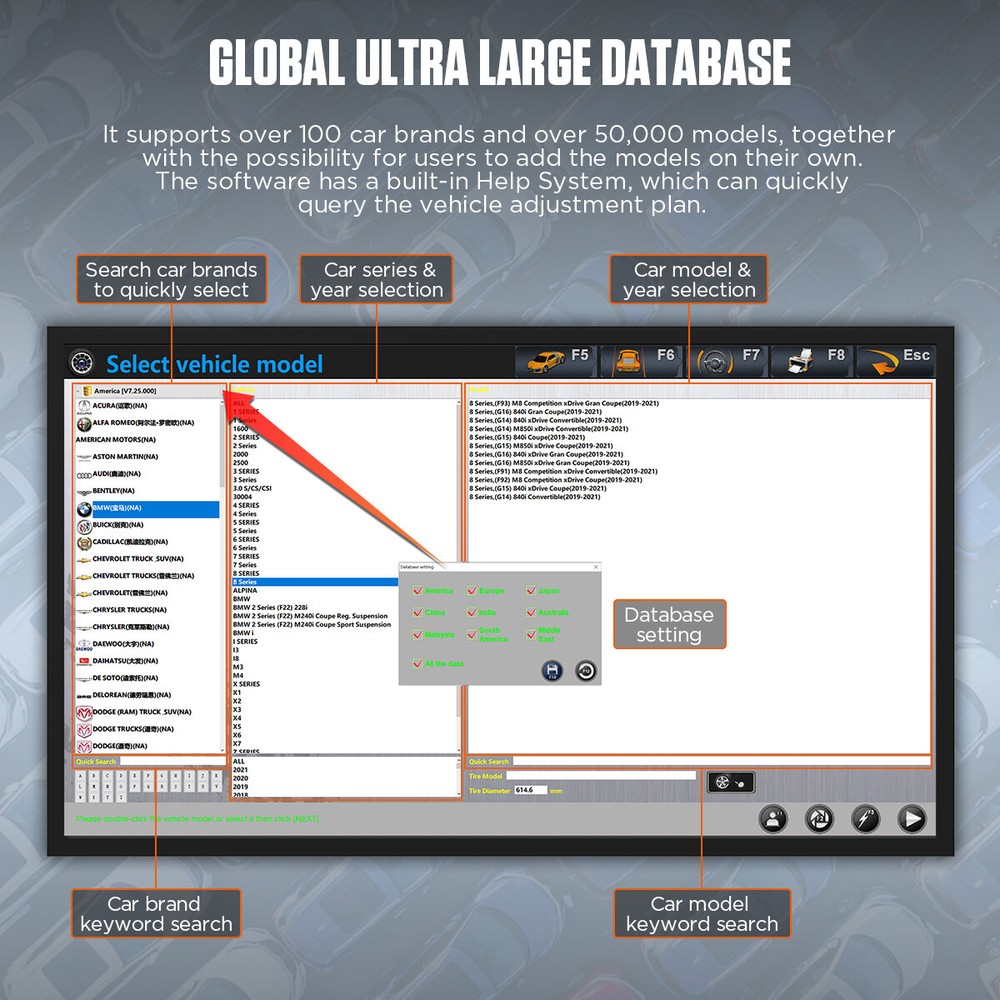Click the Tire Diameter input field
The height and width of the screenshot is (1000, 1000).
[x=530, y=790]
